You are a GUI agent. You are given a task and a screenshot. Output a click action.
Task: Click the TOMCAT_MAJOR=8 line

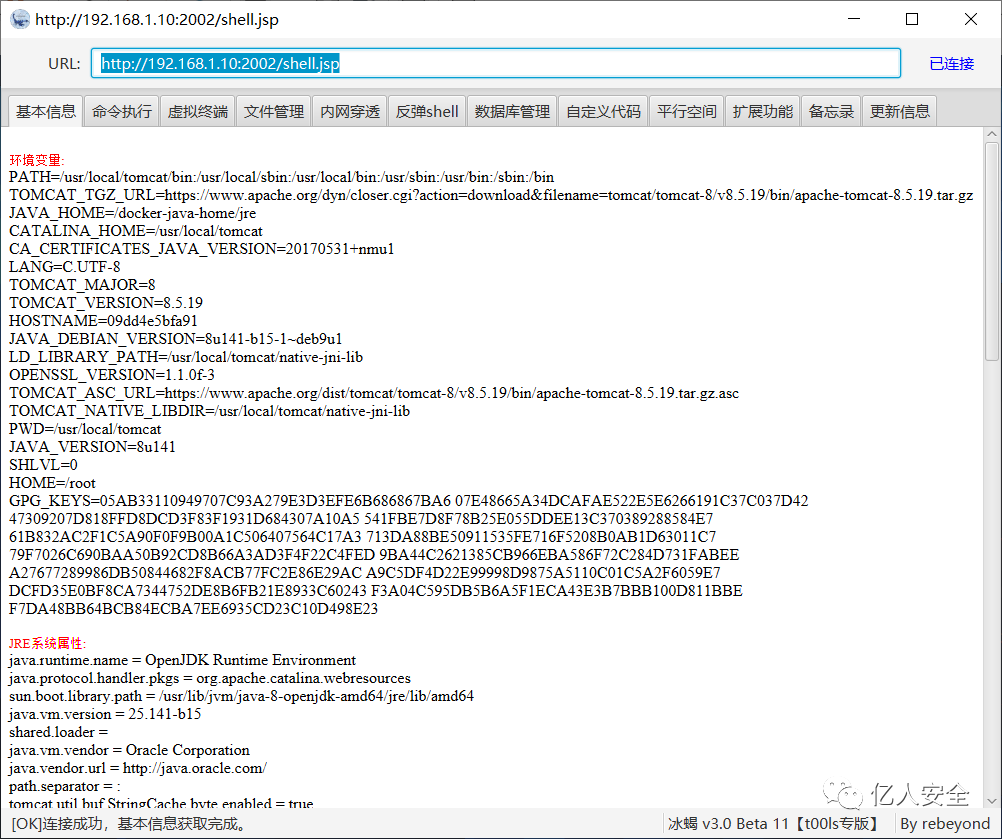(x=82, y=284)
